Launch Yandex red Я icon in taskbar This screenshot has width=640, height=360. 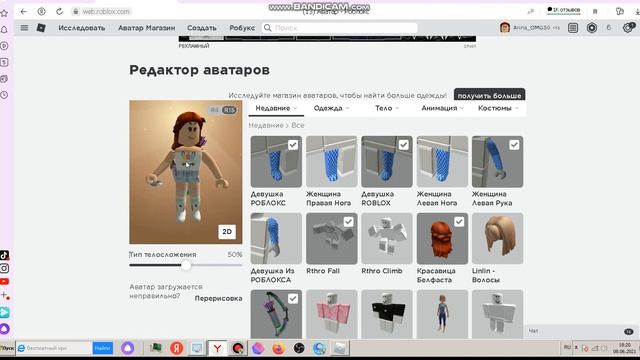tap(176, 348)
